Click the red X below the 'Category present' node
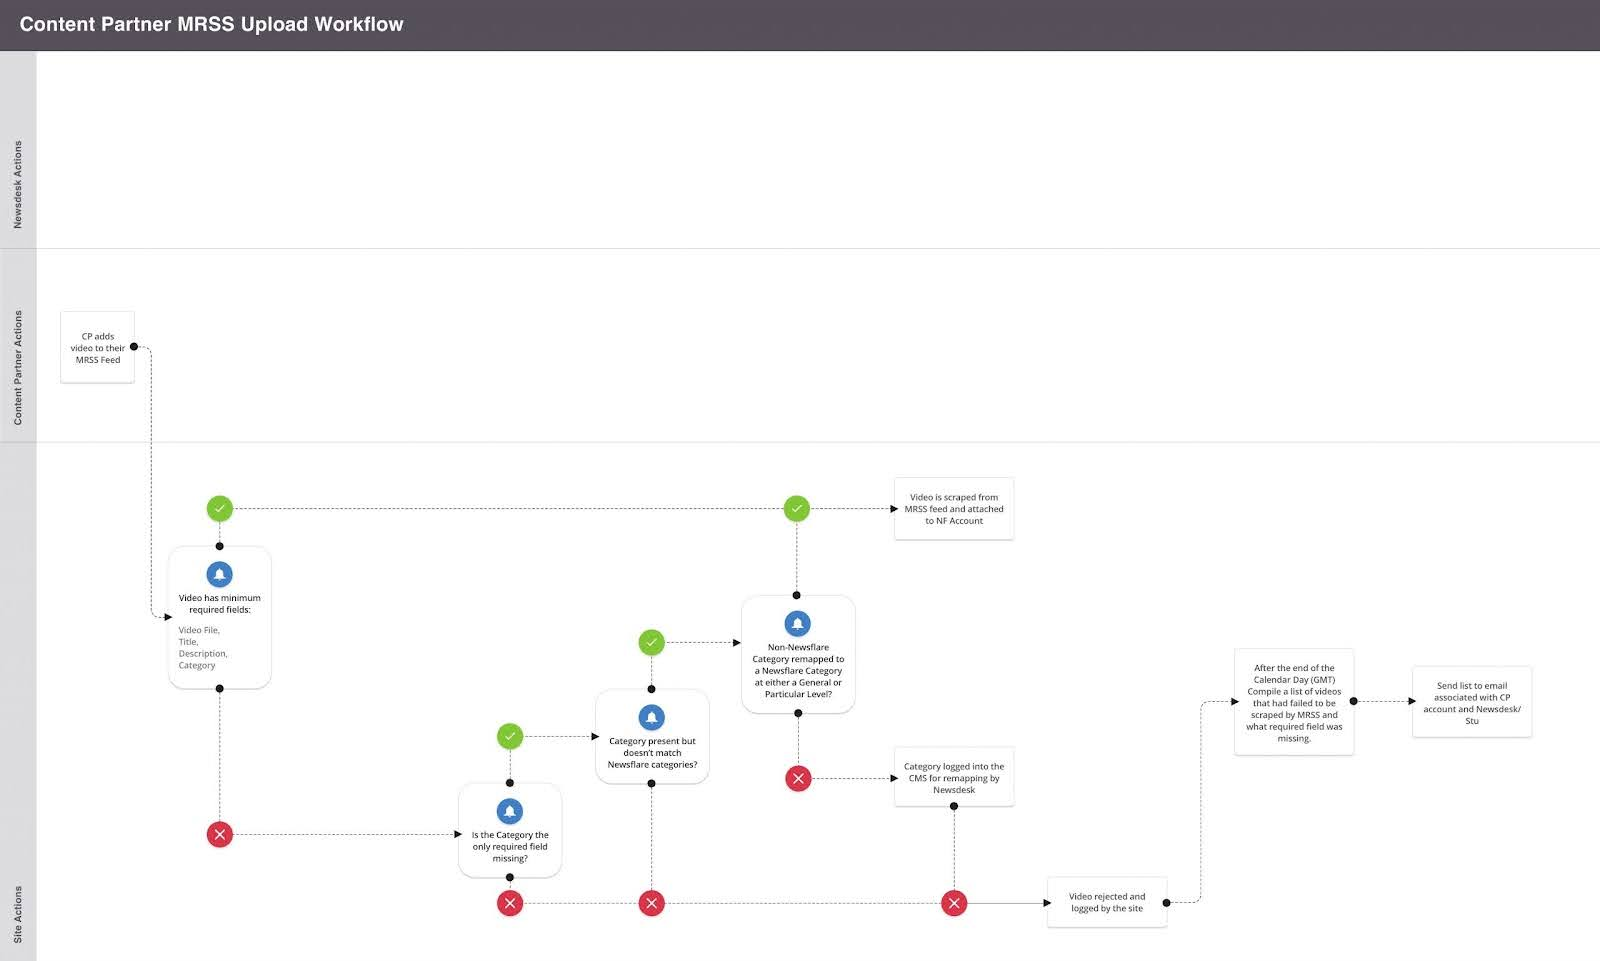This screenshot has height=961, width=1600. coord(652,903)
